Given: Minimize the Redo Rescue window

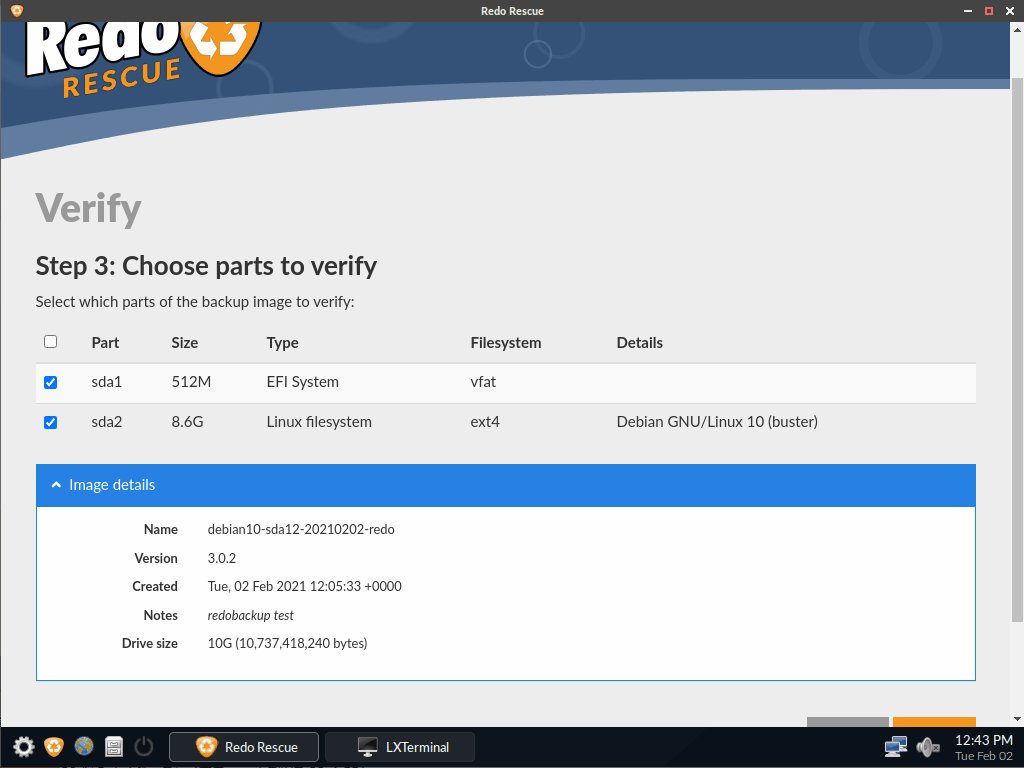Looking at the screenshot, I should coord(968,11).
